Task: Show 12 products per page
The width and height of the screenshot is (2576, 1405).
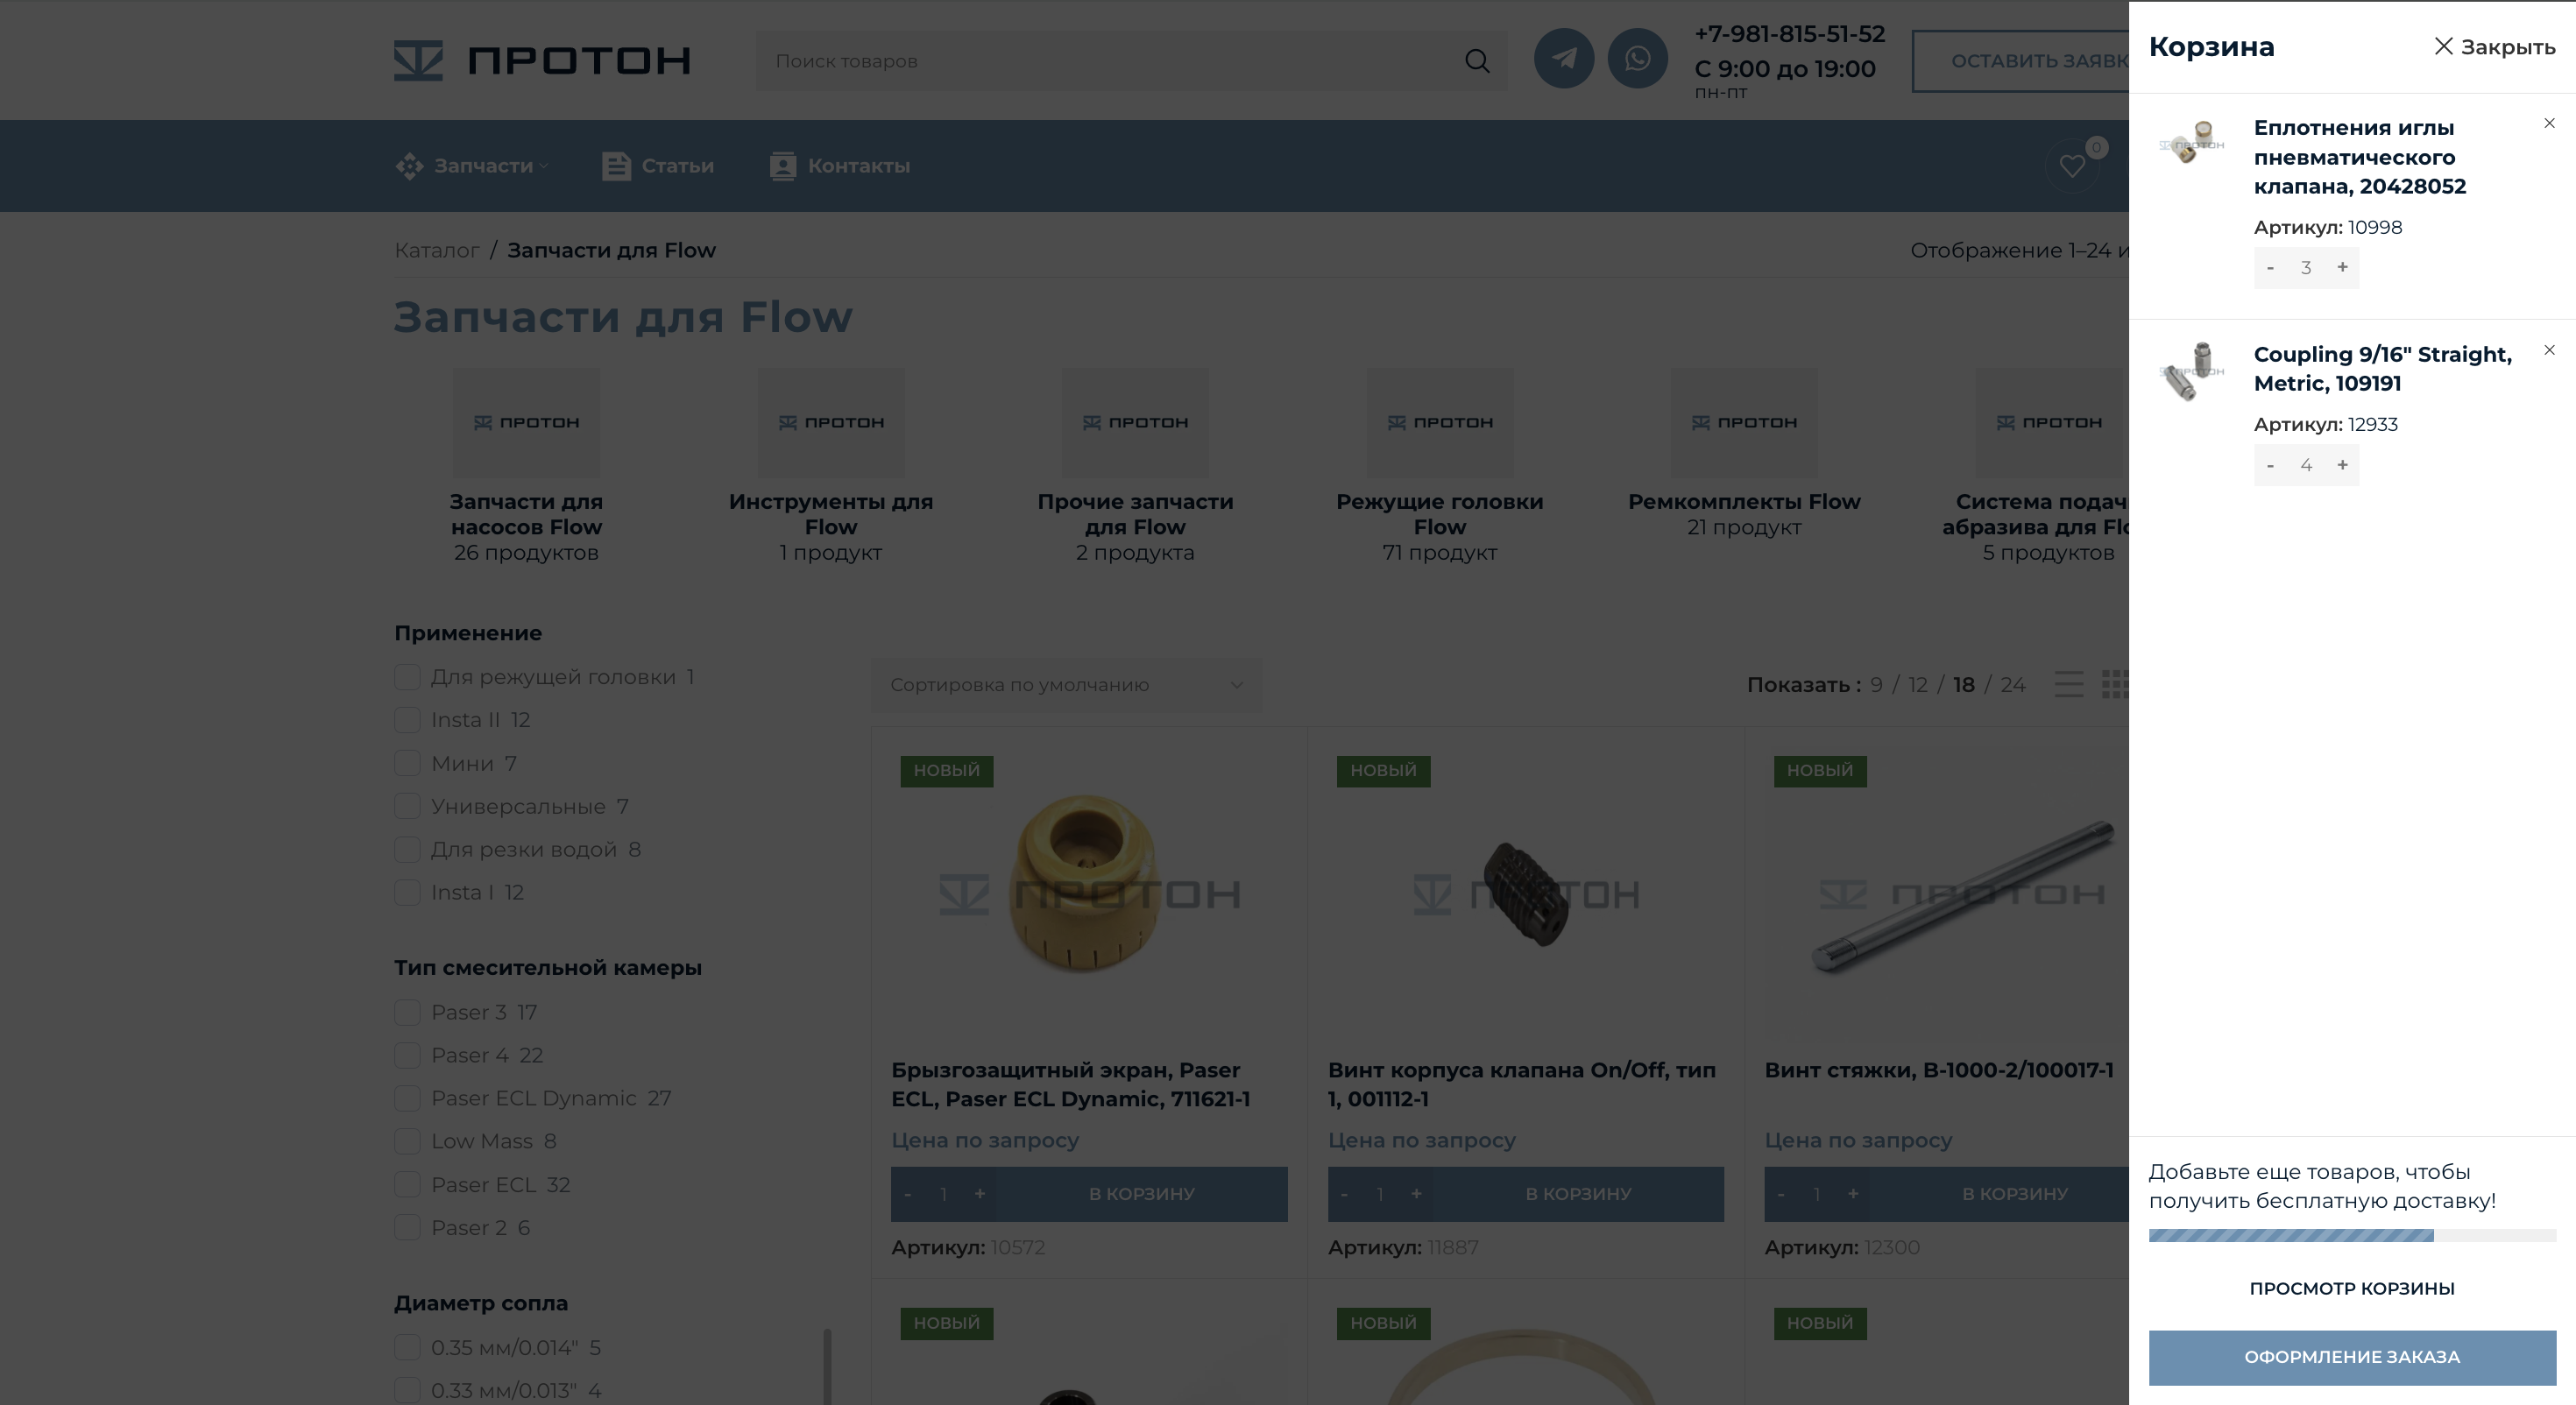Action: (1917, 685)
